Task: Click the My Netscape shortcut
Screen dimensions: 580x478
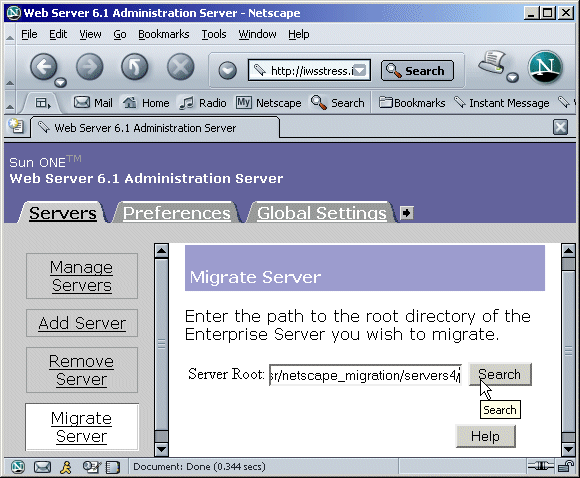Action: [269, 102]
